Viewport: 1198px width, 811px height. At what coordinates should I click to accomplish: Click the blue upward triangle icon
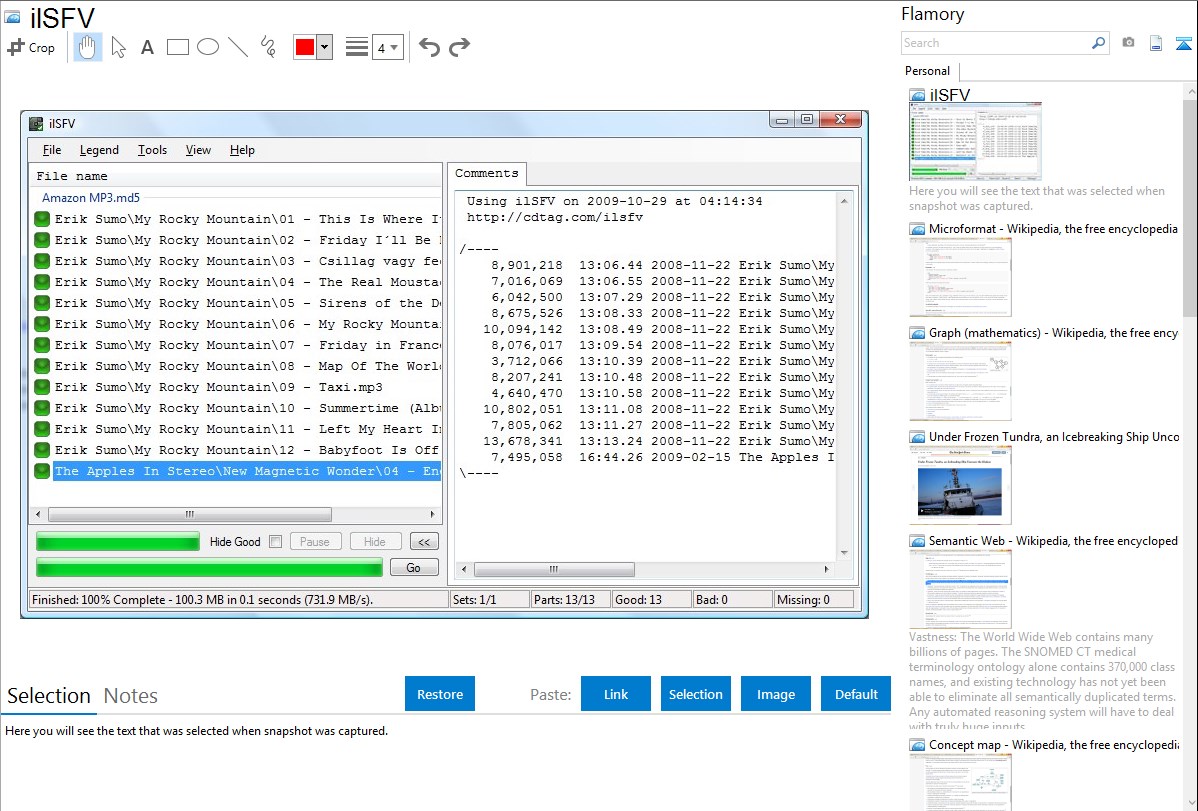coord(1183,43)
